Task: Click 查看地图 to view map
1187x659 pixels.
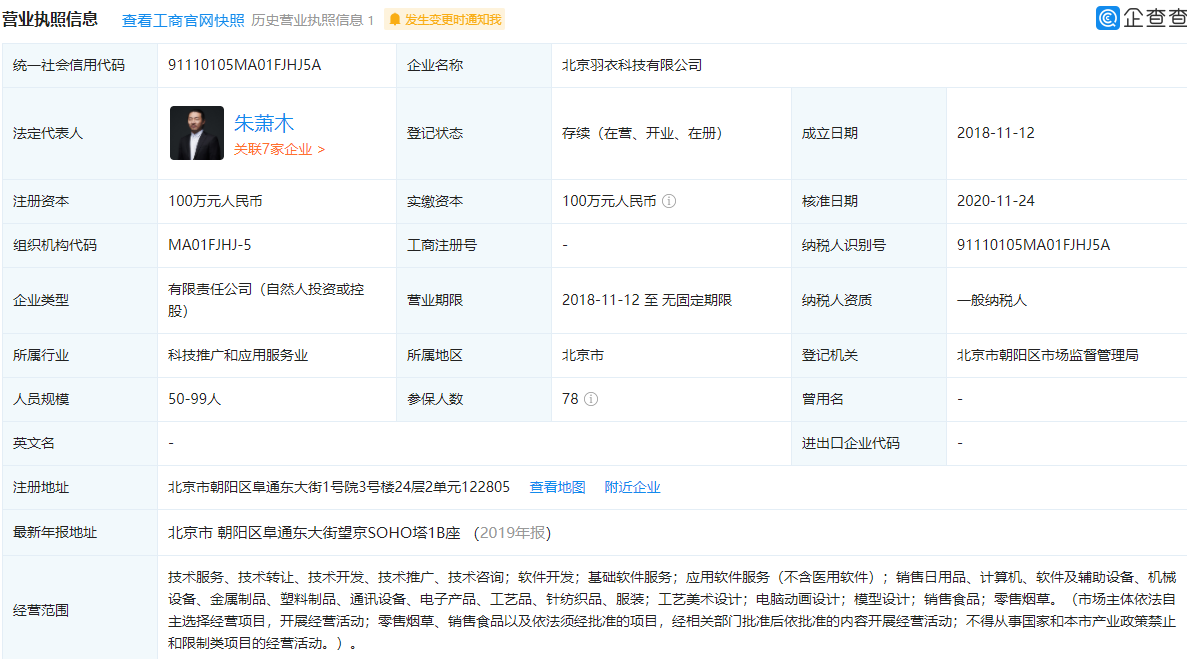Action: [x=557, y=487]
